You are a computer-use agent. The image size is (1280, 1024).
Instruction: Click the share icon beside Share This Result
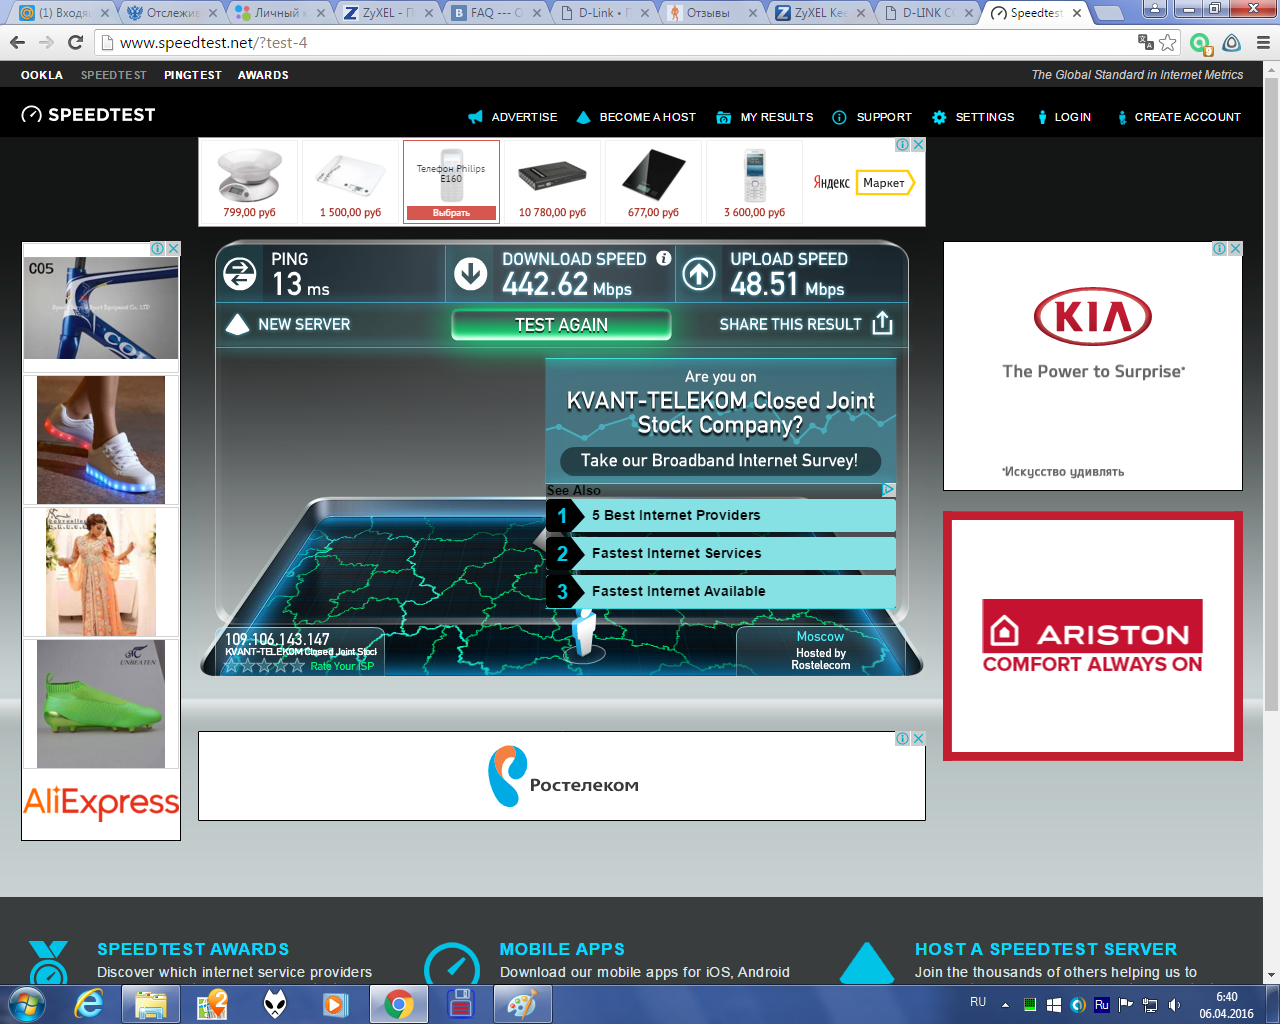click(882, 323)
